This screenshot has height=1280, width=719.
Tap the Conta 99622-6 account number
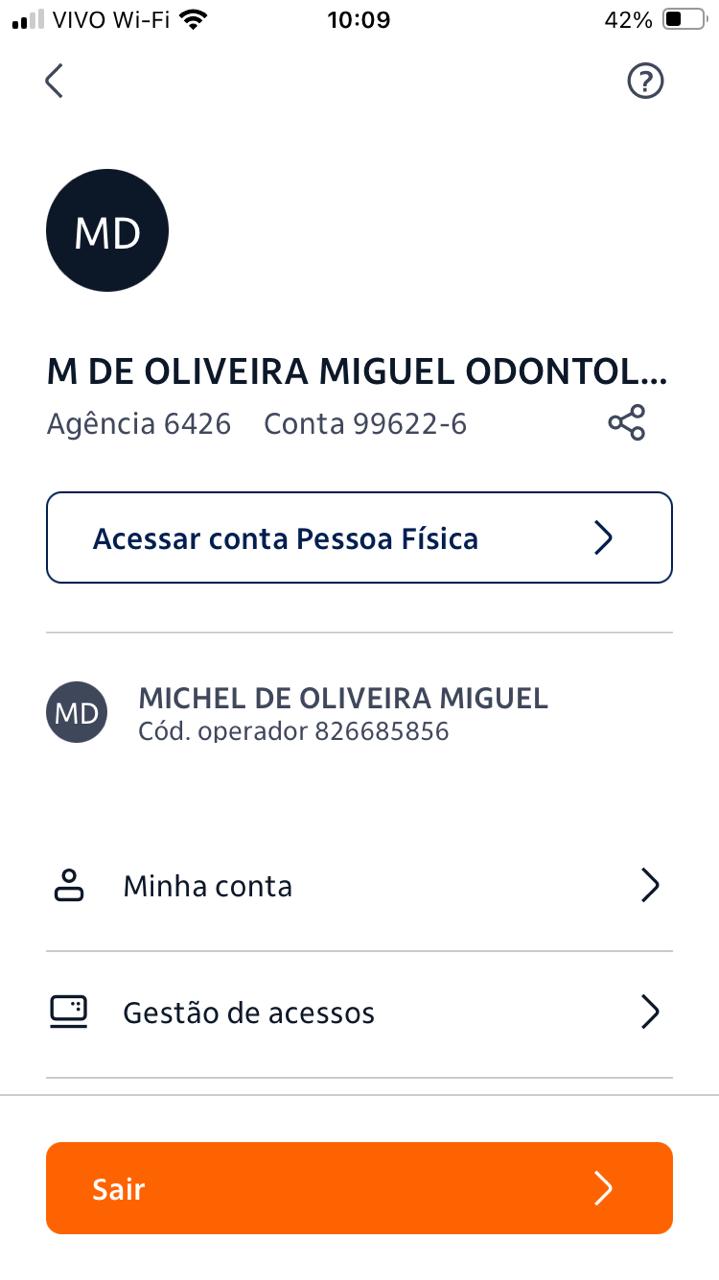[x=365, y=424]
